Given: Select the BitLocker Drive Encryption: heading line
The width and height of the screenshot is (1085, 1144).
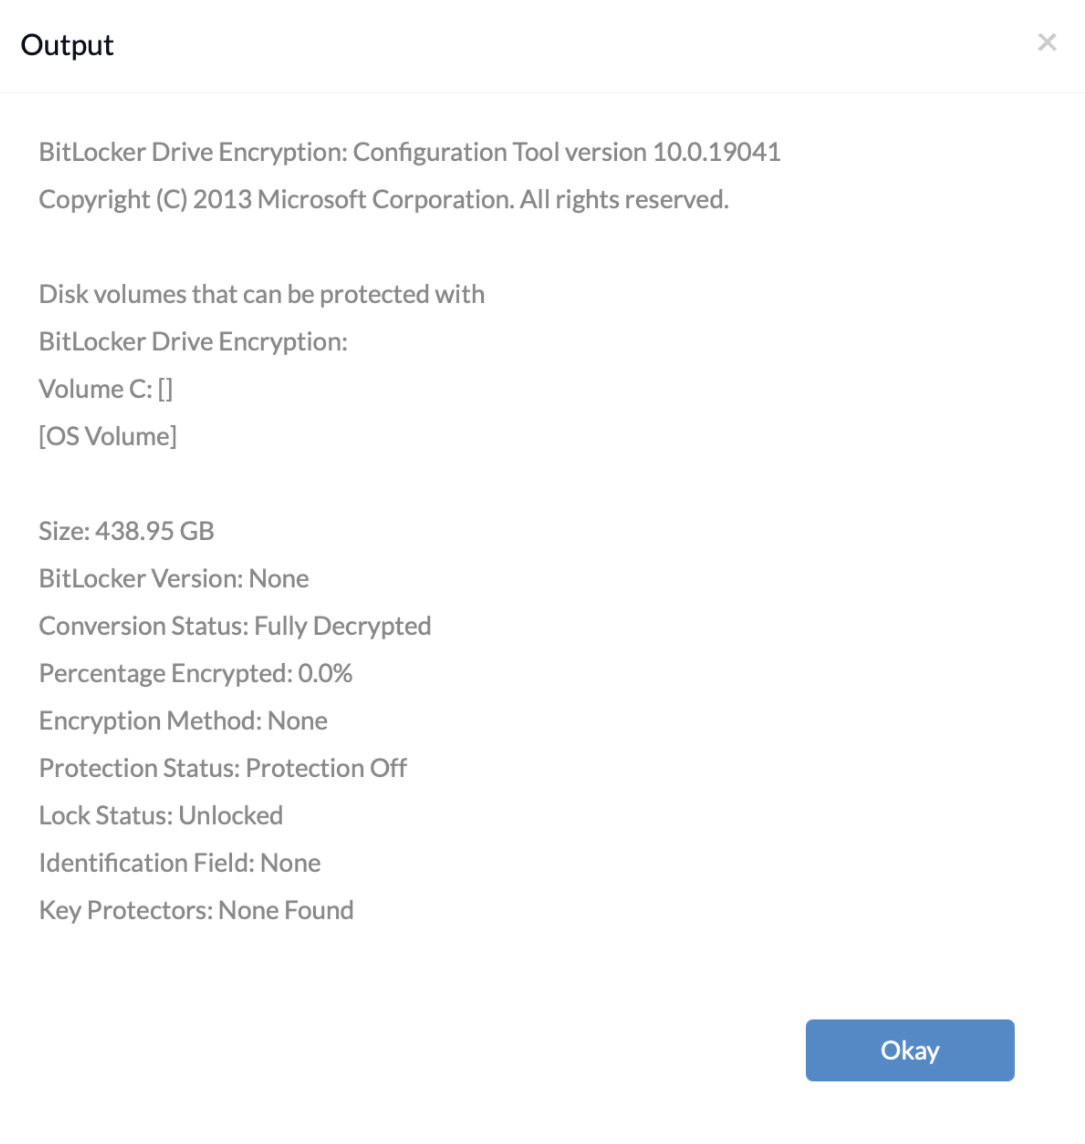Looking at the screenshot, I should [x=193, y=341].
